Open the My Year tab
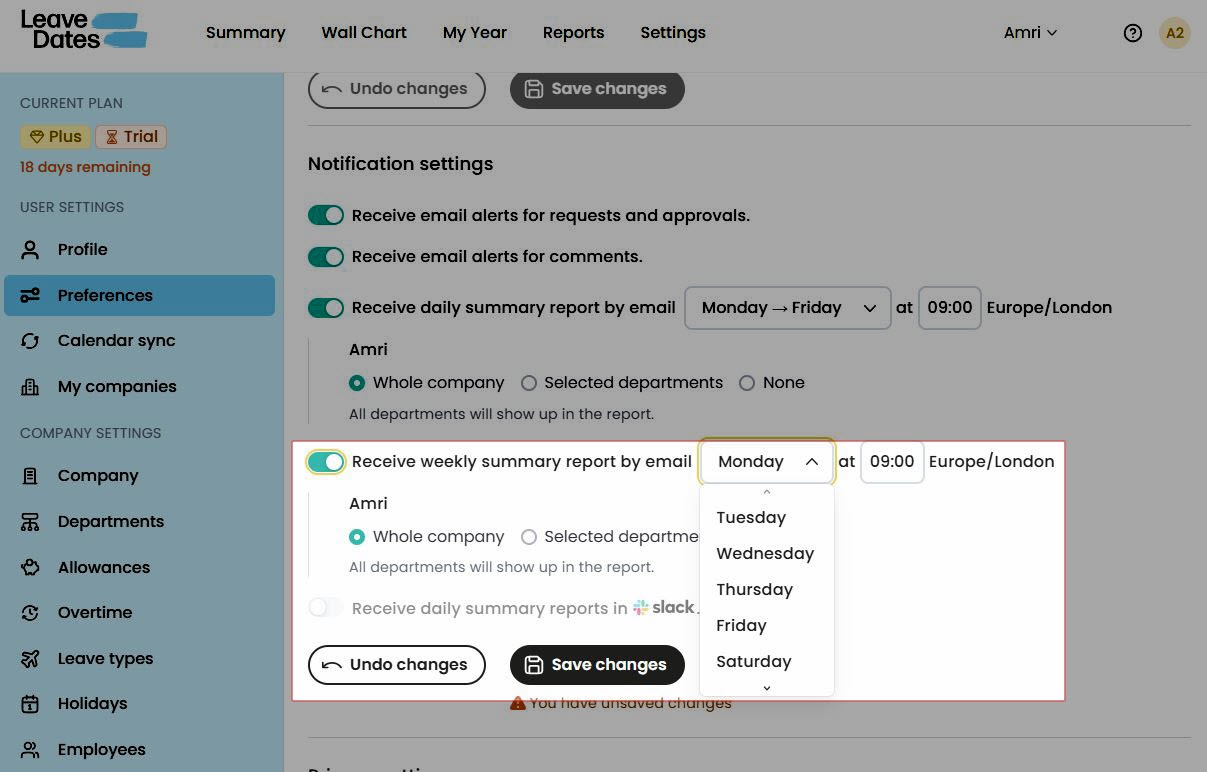The height and width of the screenshot is (772, 1207). (x=475, y=33)
